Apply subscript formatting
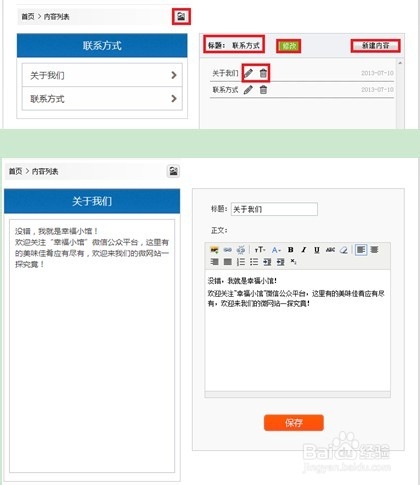 coord(293,261)
